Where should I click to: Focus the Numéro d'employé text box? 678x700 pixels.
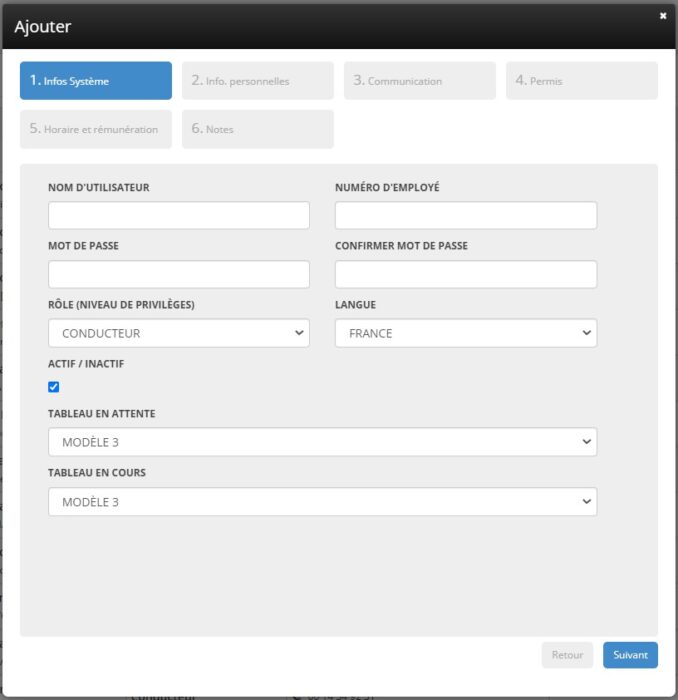point(465,215)
